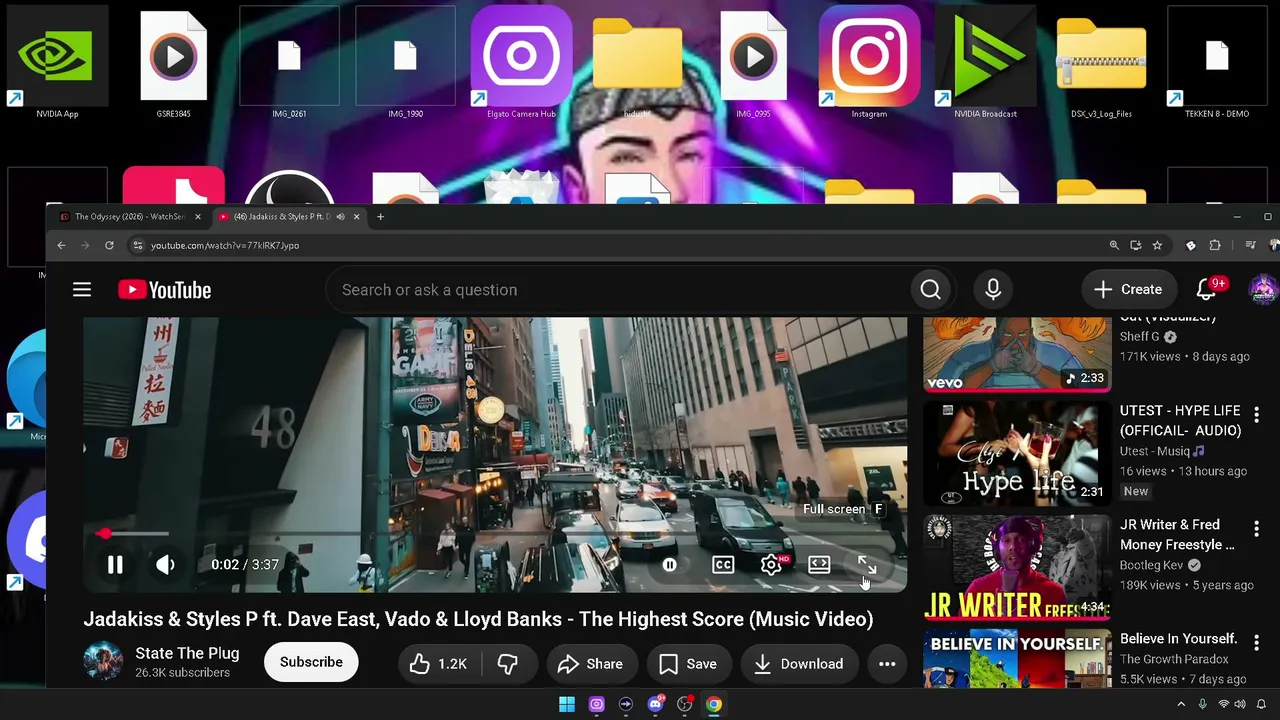The width and height of the screenshot is (1280, 720).
Task: Toggle autoplay switch in the video player
Action: pos(670,565)
